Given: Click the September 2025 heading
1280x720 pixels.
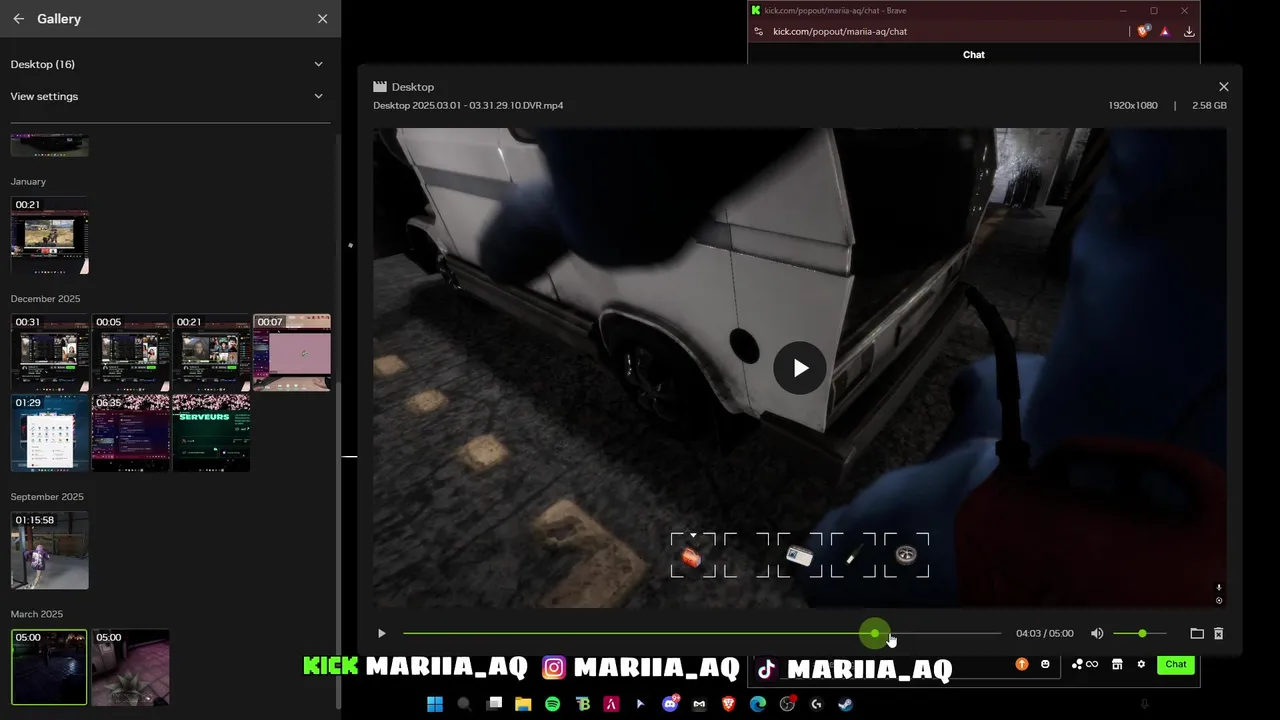Looking at the screenshot, I should [x=47, y=497].
